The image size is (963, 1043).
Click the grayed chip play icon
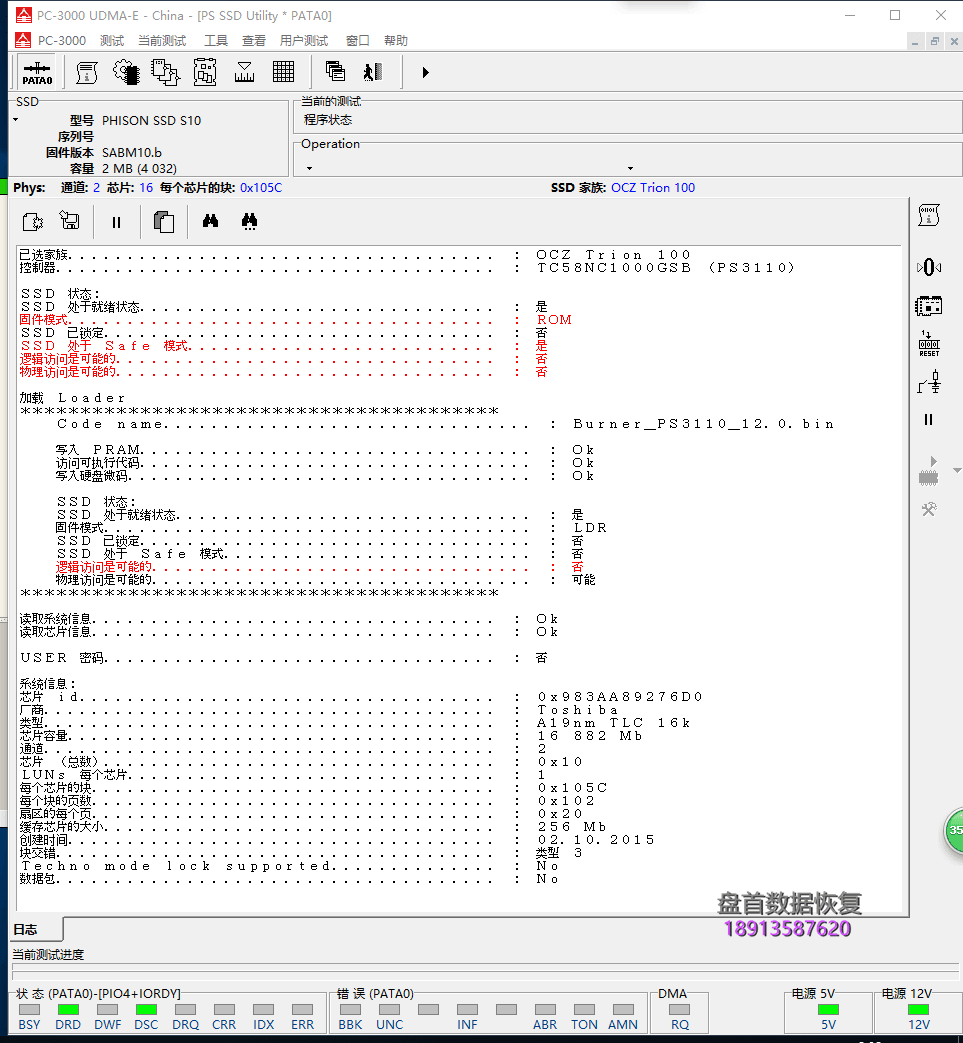928,470
